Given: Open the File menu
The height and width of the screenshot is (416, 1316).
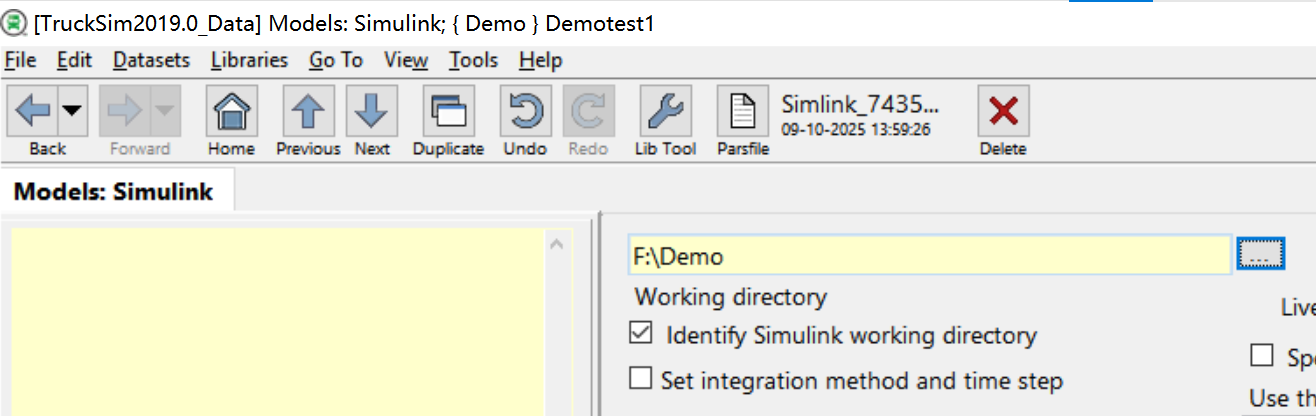Looking at the screenshot, I should 20,60.
